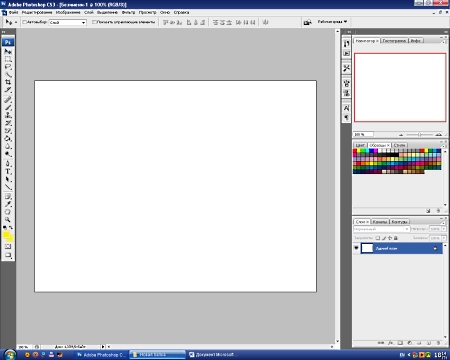Open the auto-select Слой dropdown

point(68,22)
